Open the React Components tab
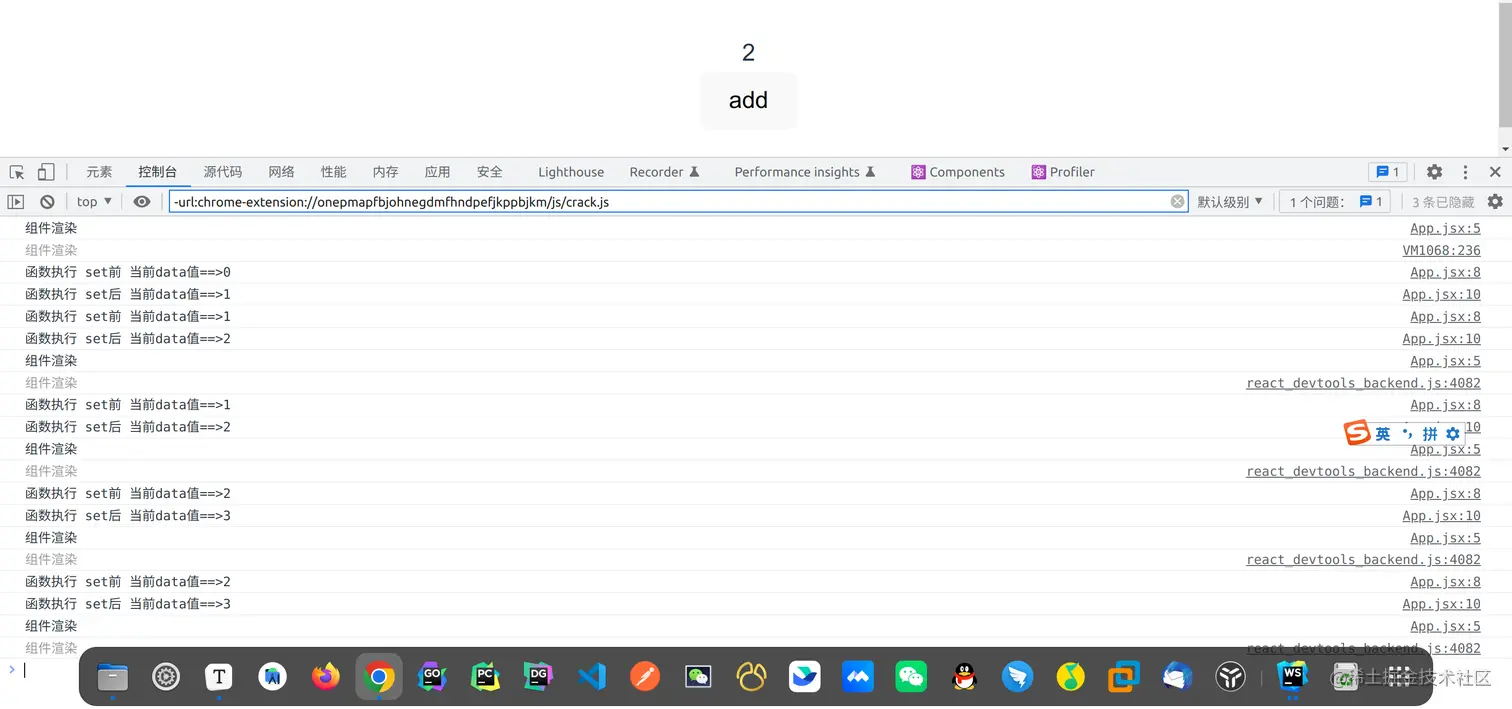This screenshot has height=709, width=1512. [958, 172]
